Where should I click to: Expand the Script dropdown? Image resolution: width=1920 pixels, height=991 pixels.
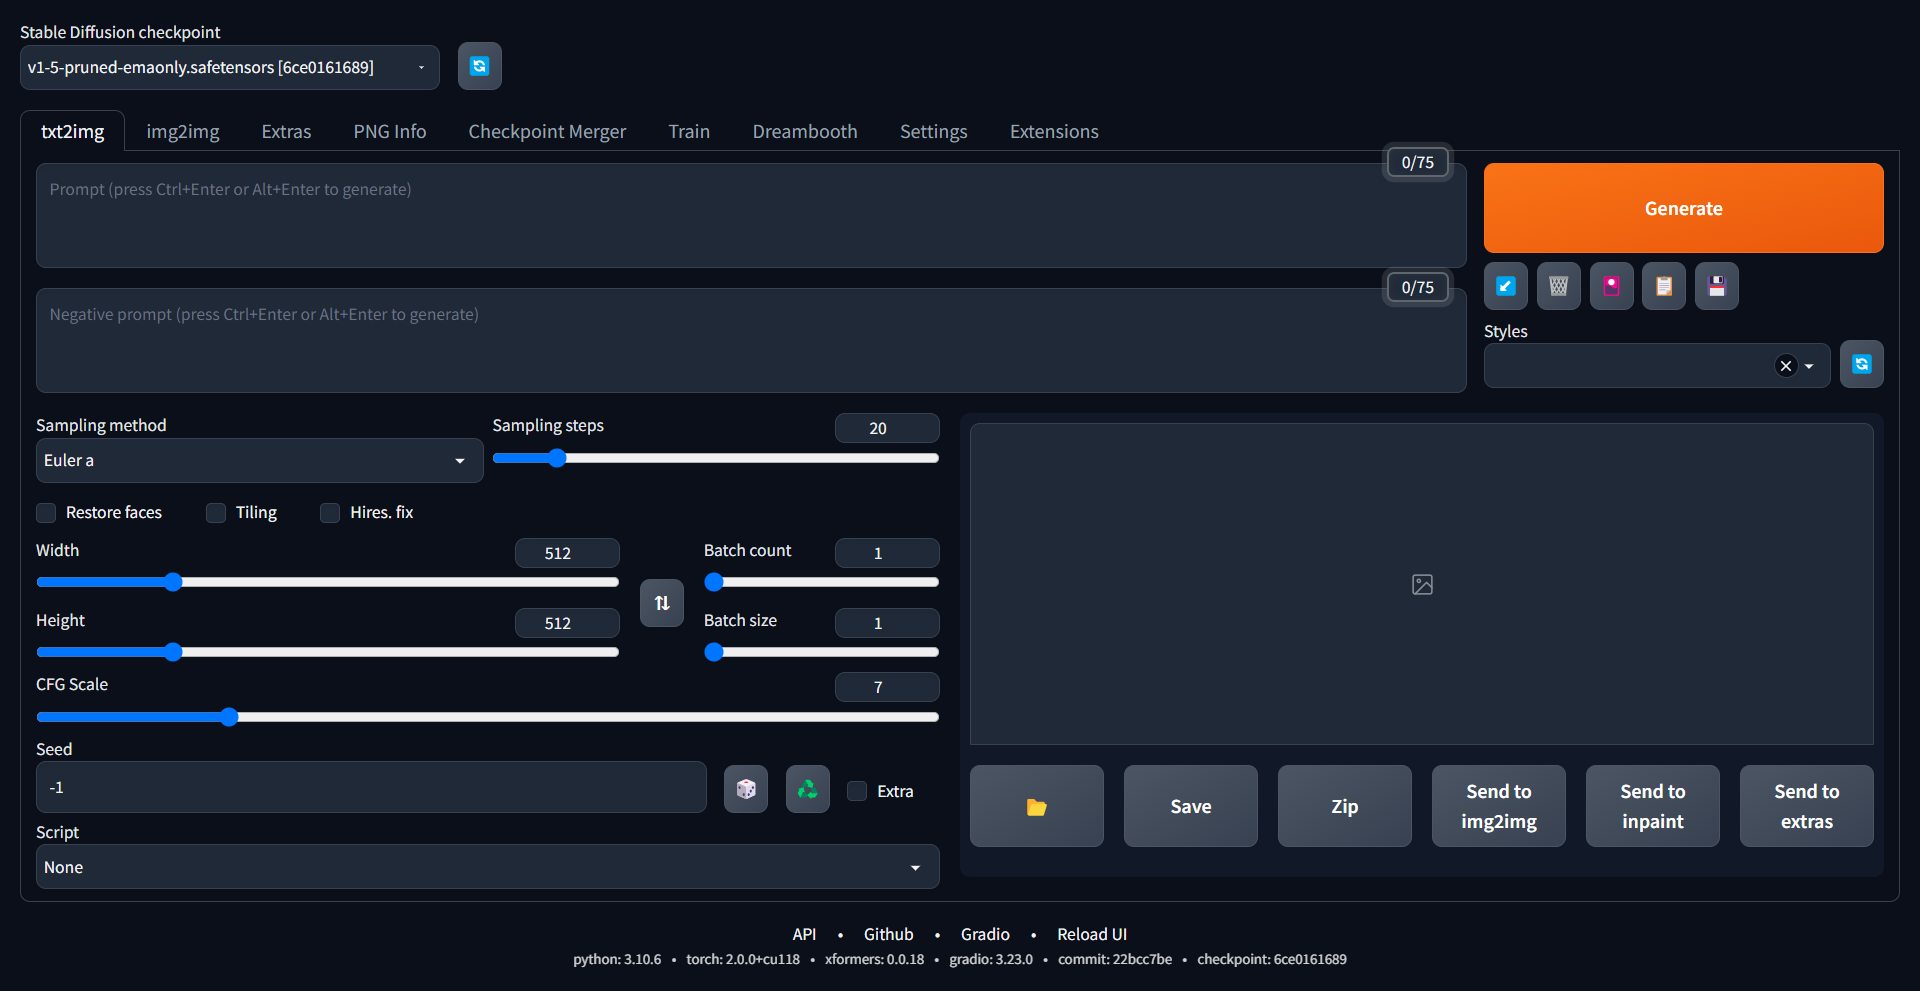click(487, 867)
